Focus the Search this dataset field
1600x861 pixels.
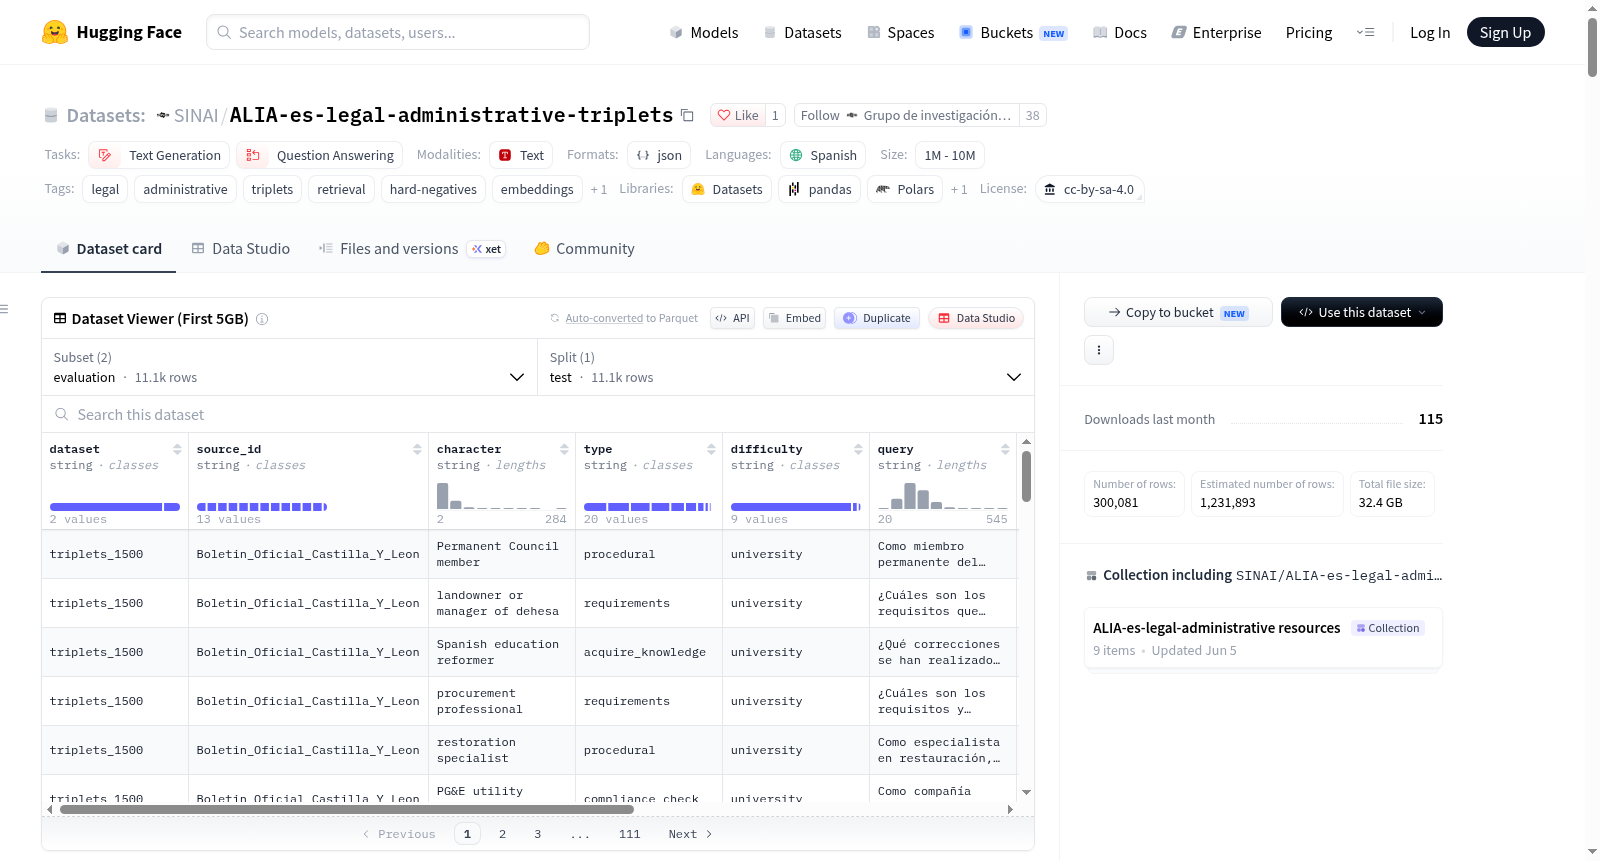point(538,415)
